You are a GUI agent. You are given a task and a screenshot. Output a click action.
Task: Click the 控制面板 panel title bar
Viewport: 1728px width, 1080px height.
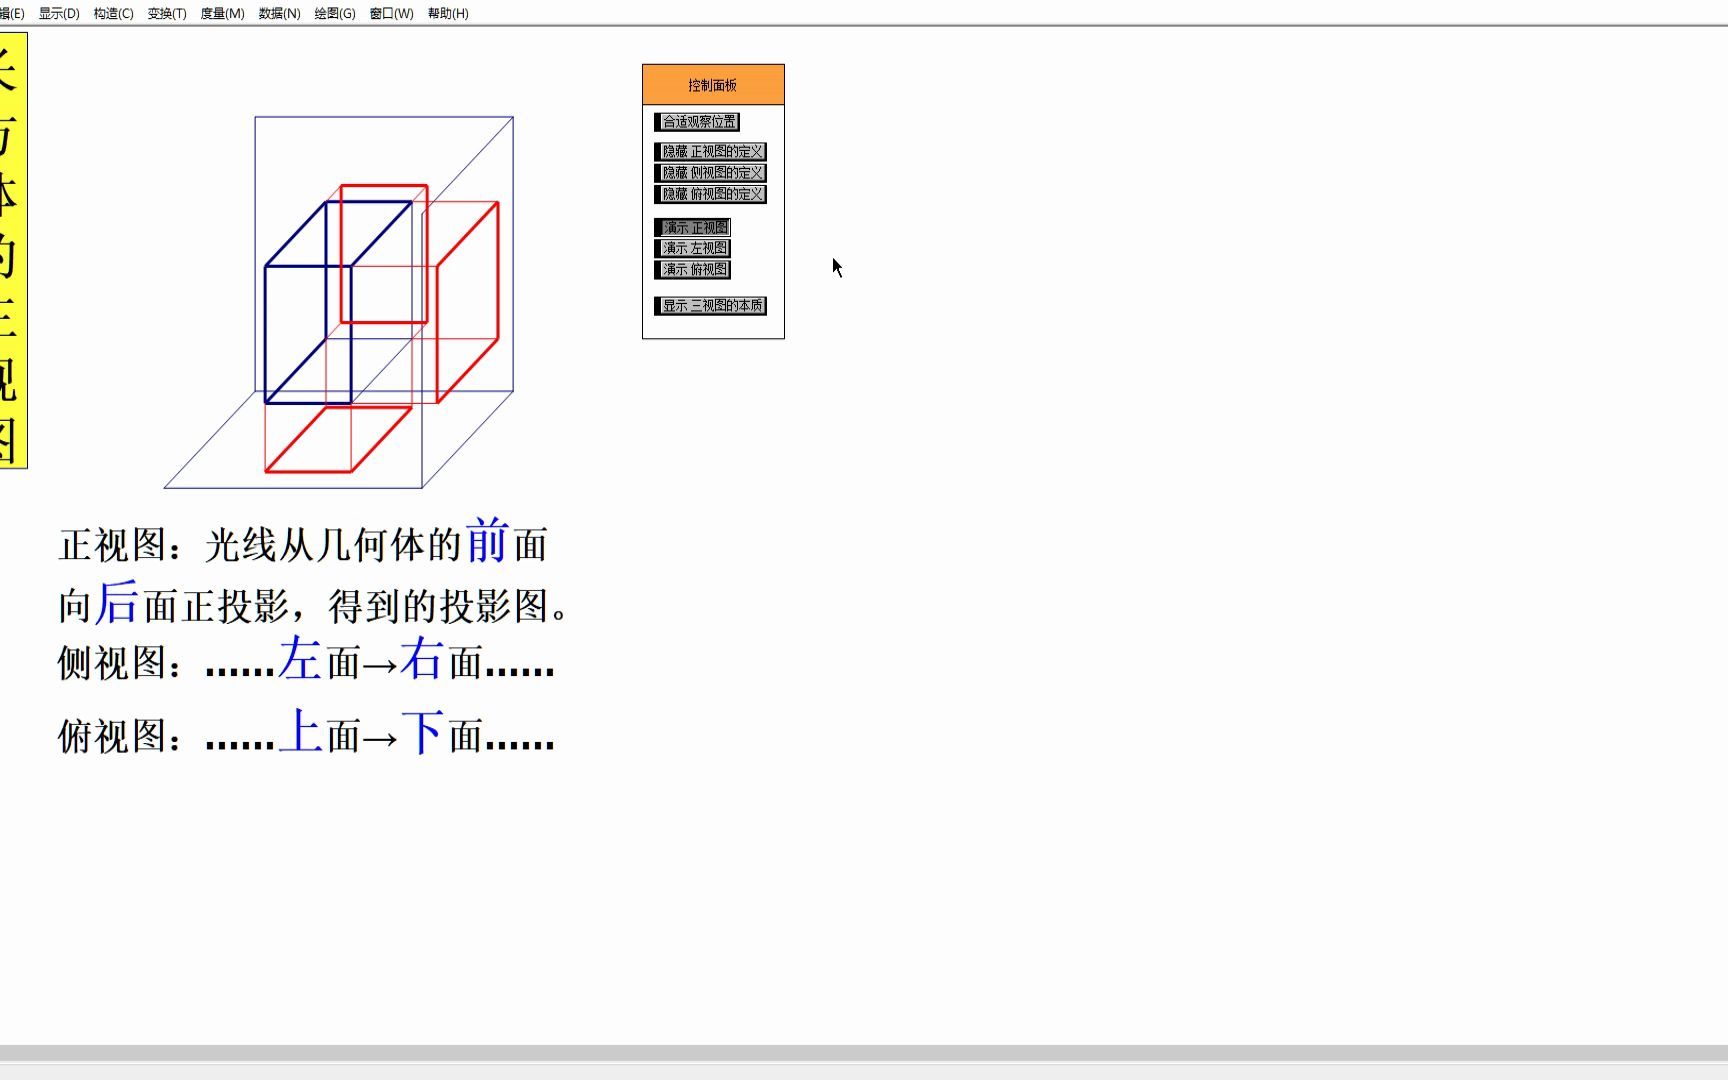712,84
